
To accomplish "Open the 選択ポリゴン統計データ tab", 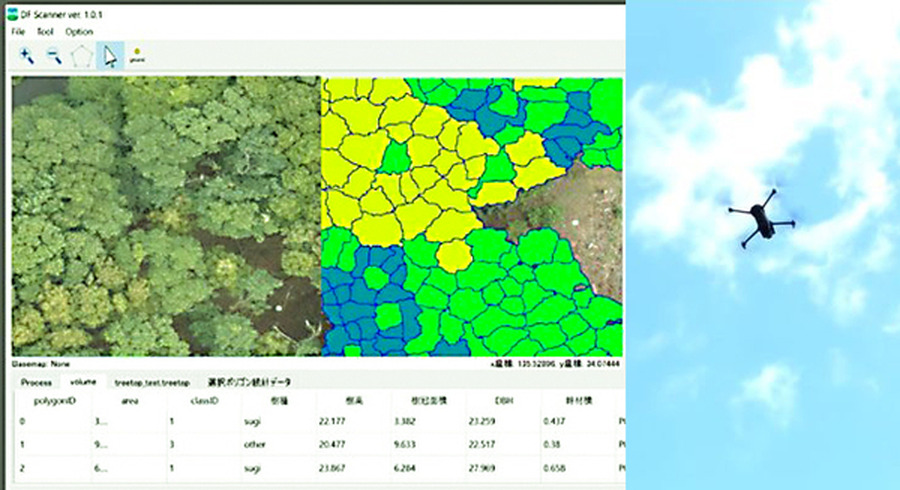I will point(250,382).
